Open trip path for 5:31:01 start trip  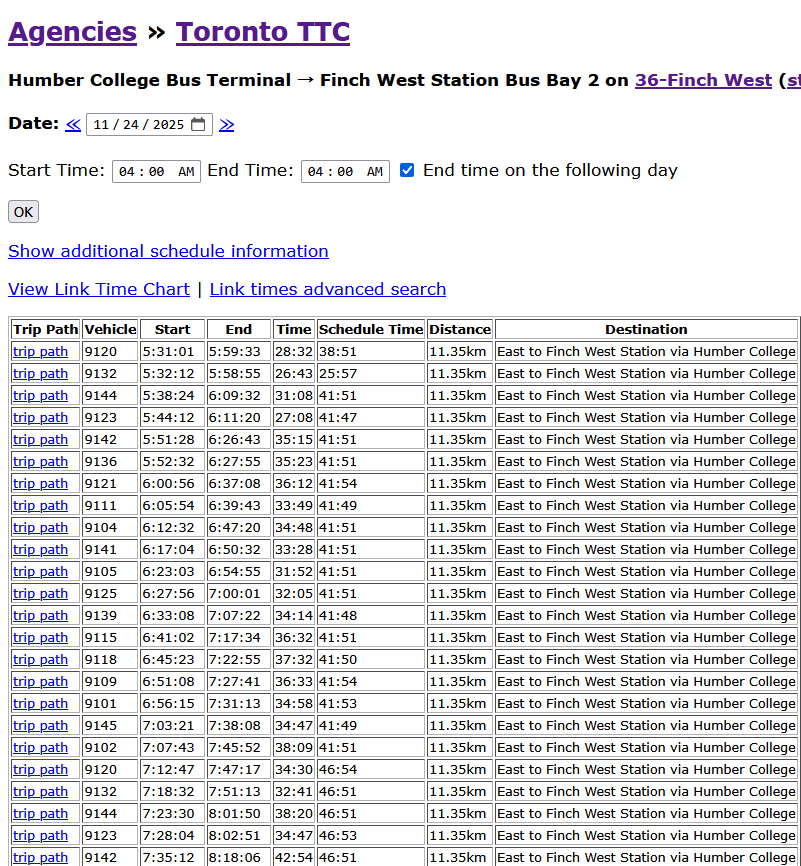[x=40, y=352]
